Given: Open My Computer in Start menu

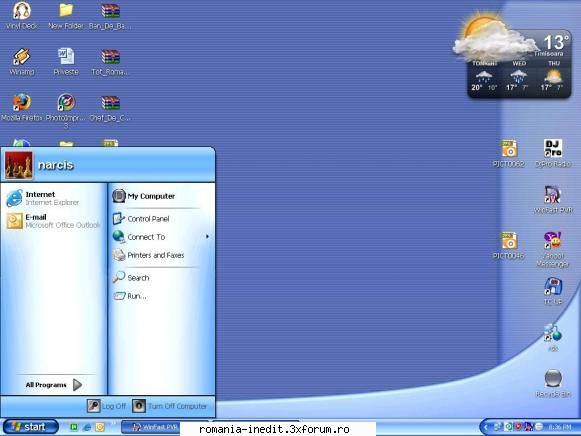Looking at the screenshot, I should pyautogui.click(x=144, y=196).
